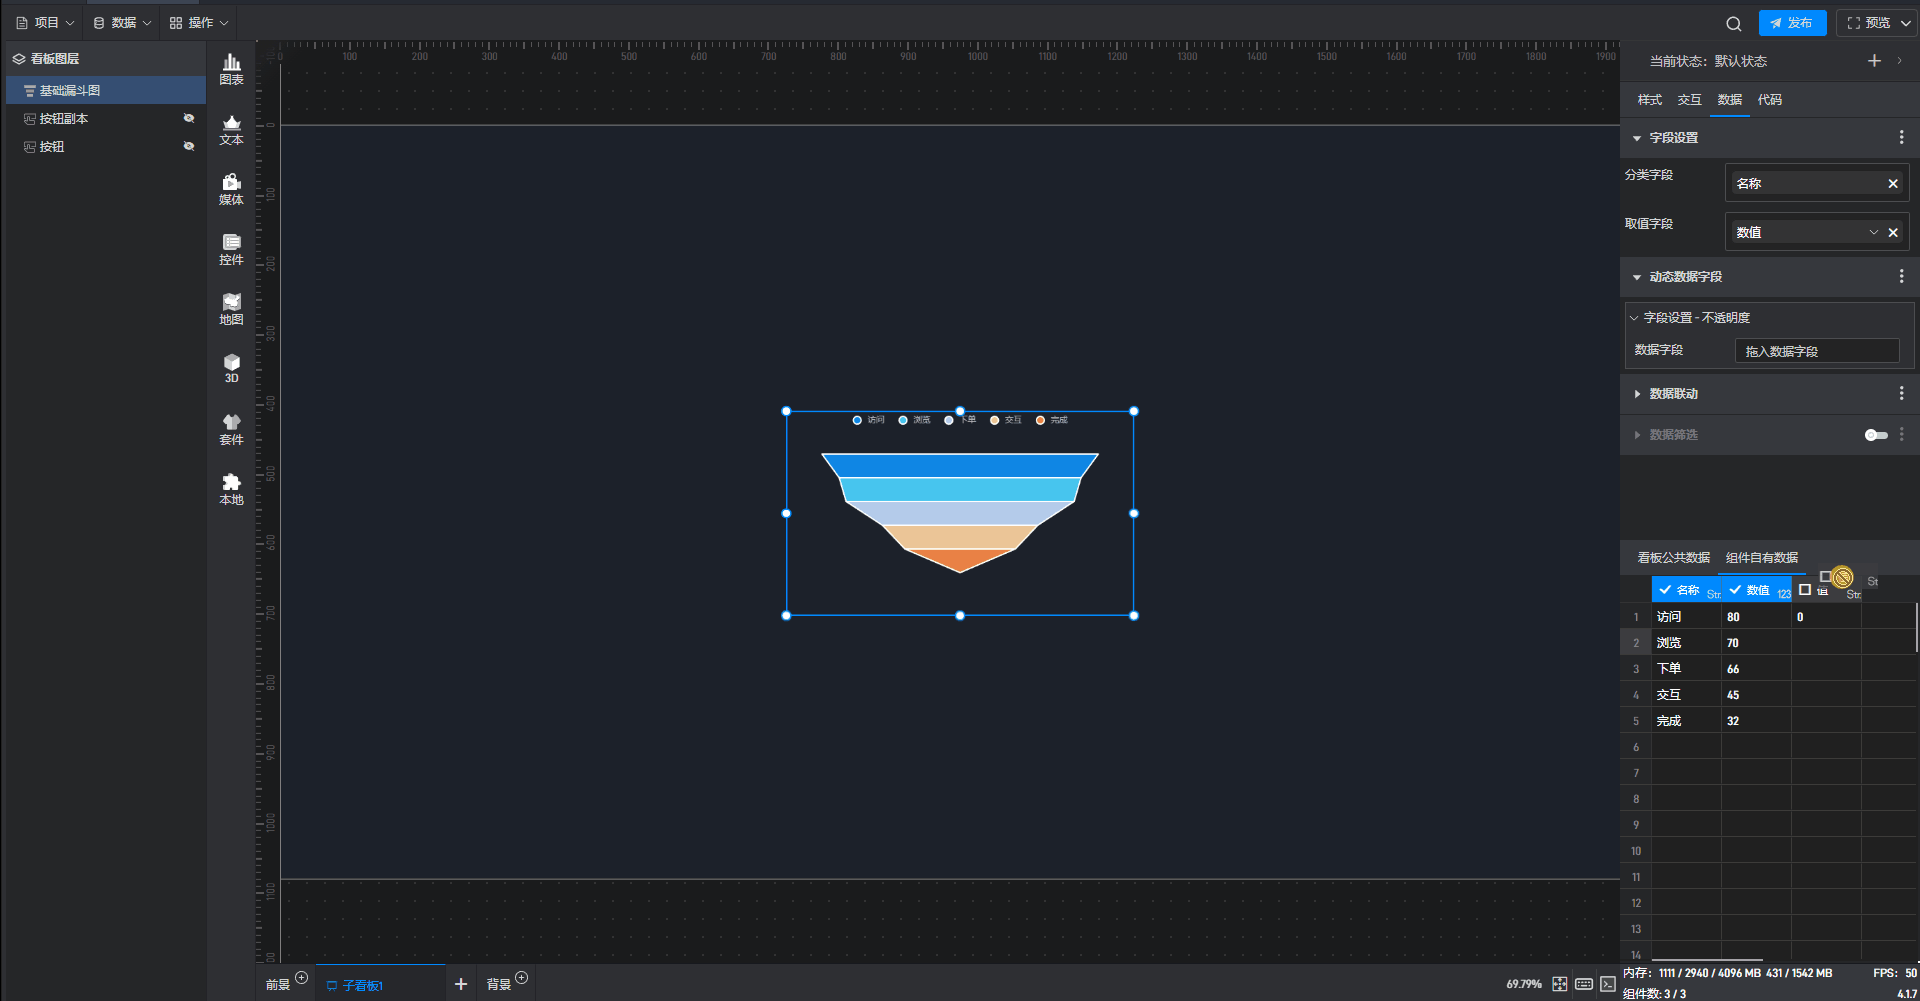
Task: Switch to the 看板公共数据 tab
Action: click(1673, 558)
